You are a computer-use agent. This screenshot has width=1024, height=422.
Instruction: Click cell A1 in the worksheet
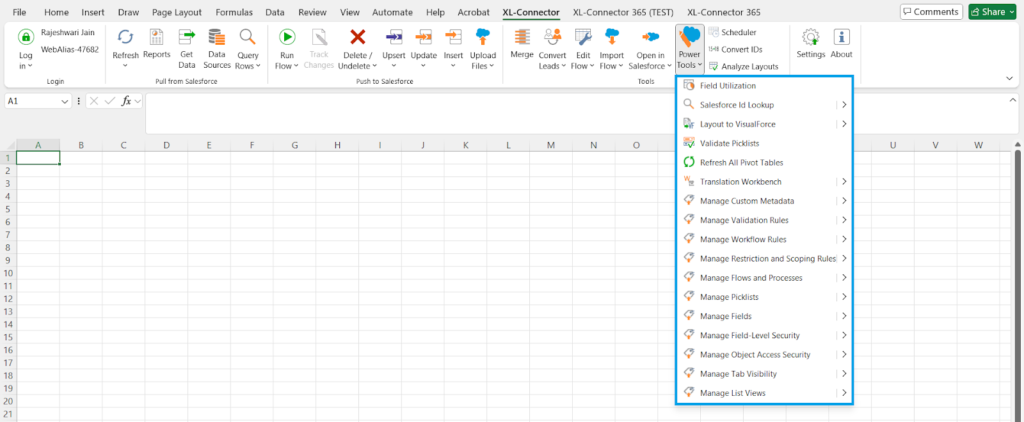(38, 157)
